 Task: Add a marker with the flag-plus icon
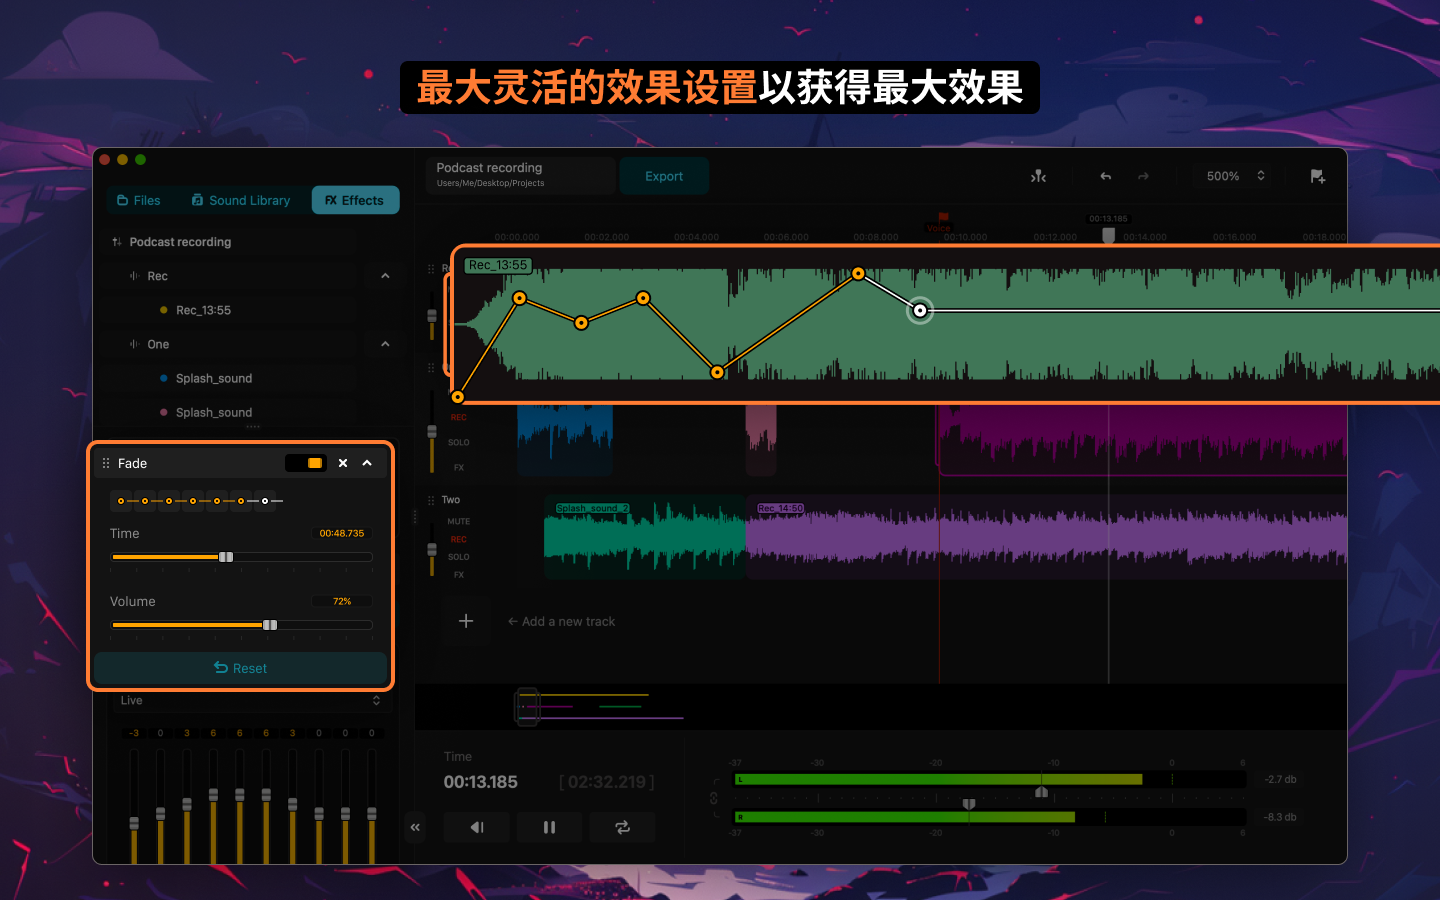point(1318,176)
